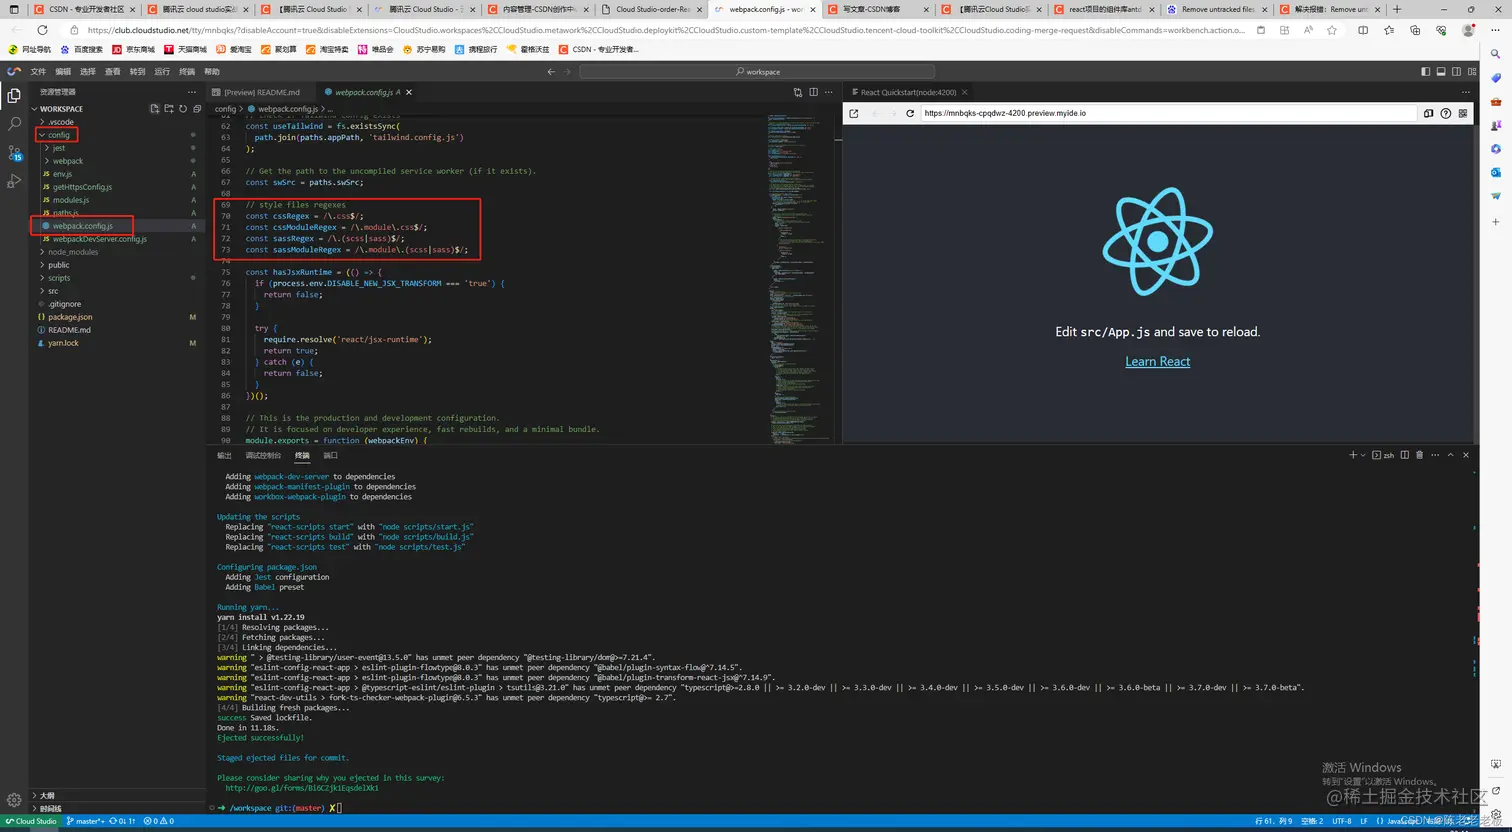Viewport: 1512px width, 832px height.
Task: Close the React Quickstart preview tab
Action: (x=966, y=92)
